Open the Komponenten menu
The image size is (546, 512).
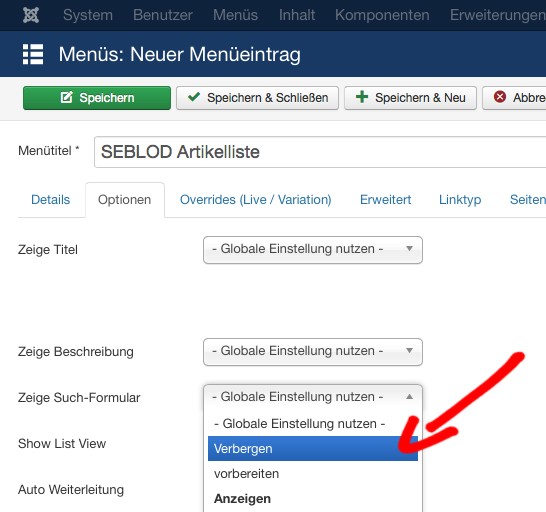click(x=382, y=15)
